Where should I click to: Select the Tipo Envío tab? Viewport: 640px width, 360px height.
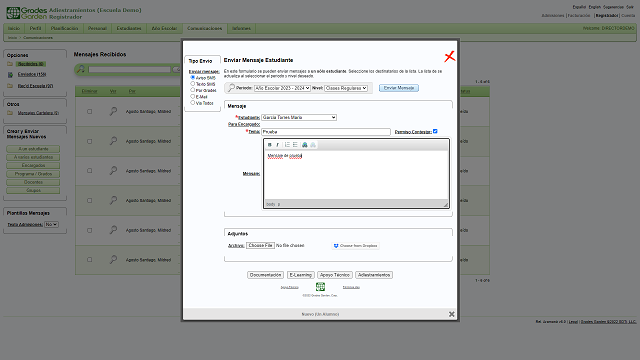pyautogui.click(x=200, y=61)
